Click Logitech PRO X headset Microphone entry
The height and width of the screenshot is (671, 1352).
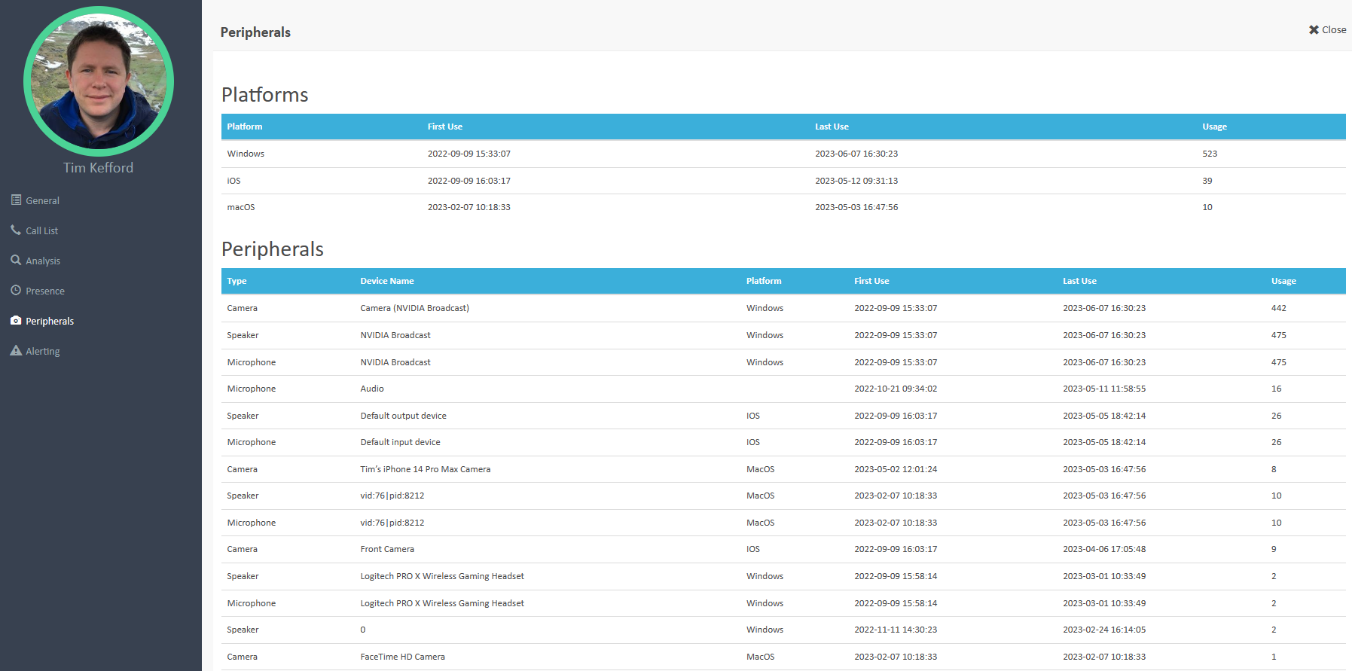pos(442,603)
